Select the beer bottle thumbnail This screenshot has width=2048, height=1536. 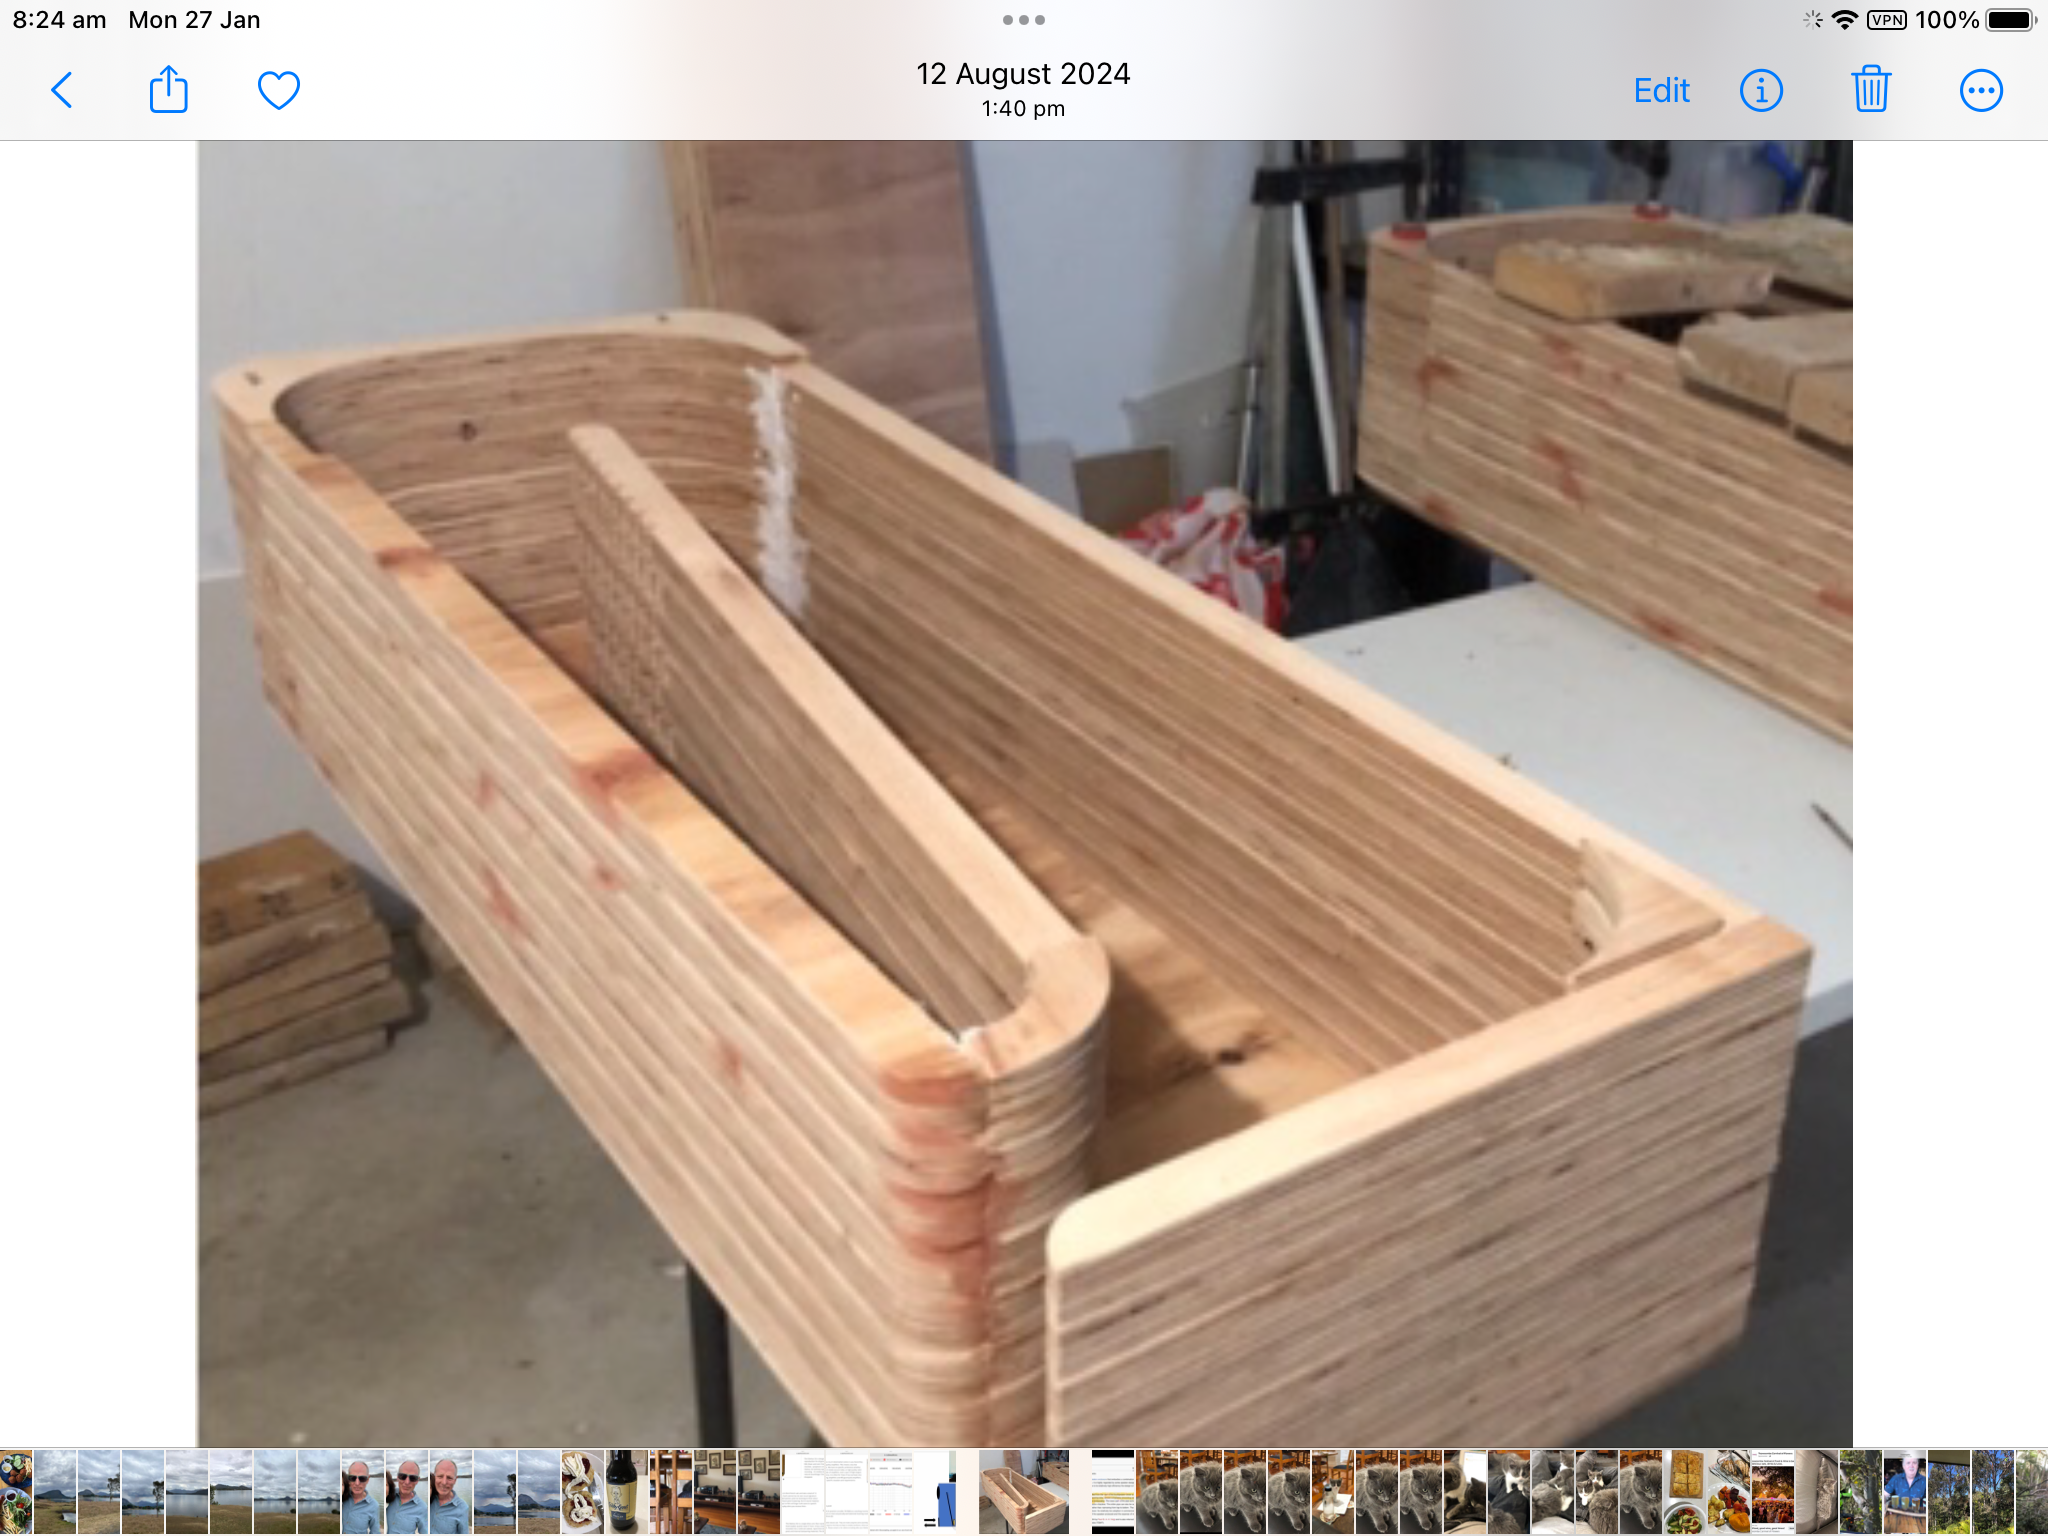coord(626,1492)
